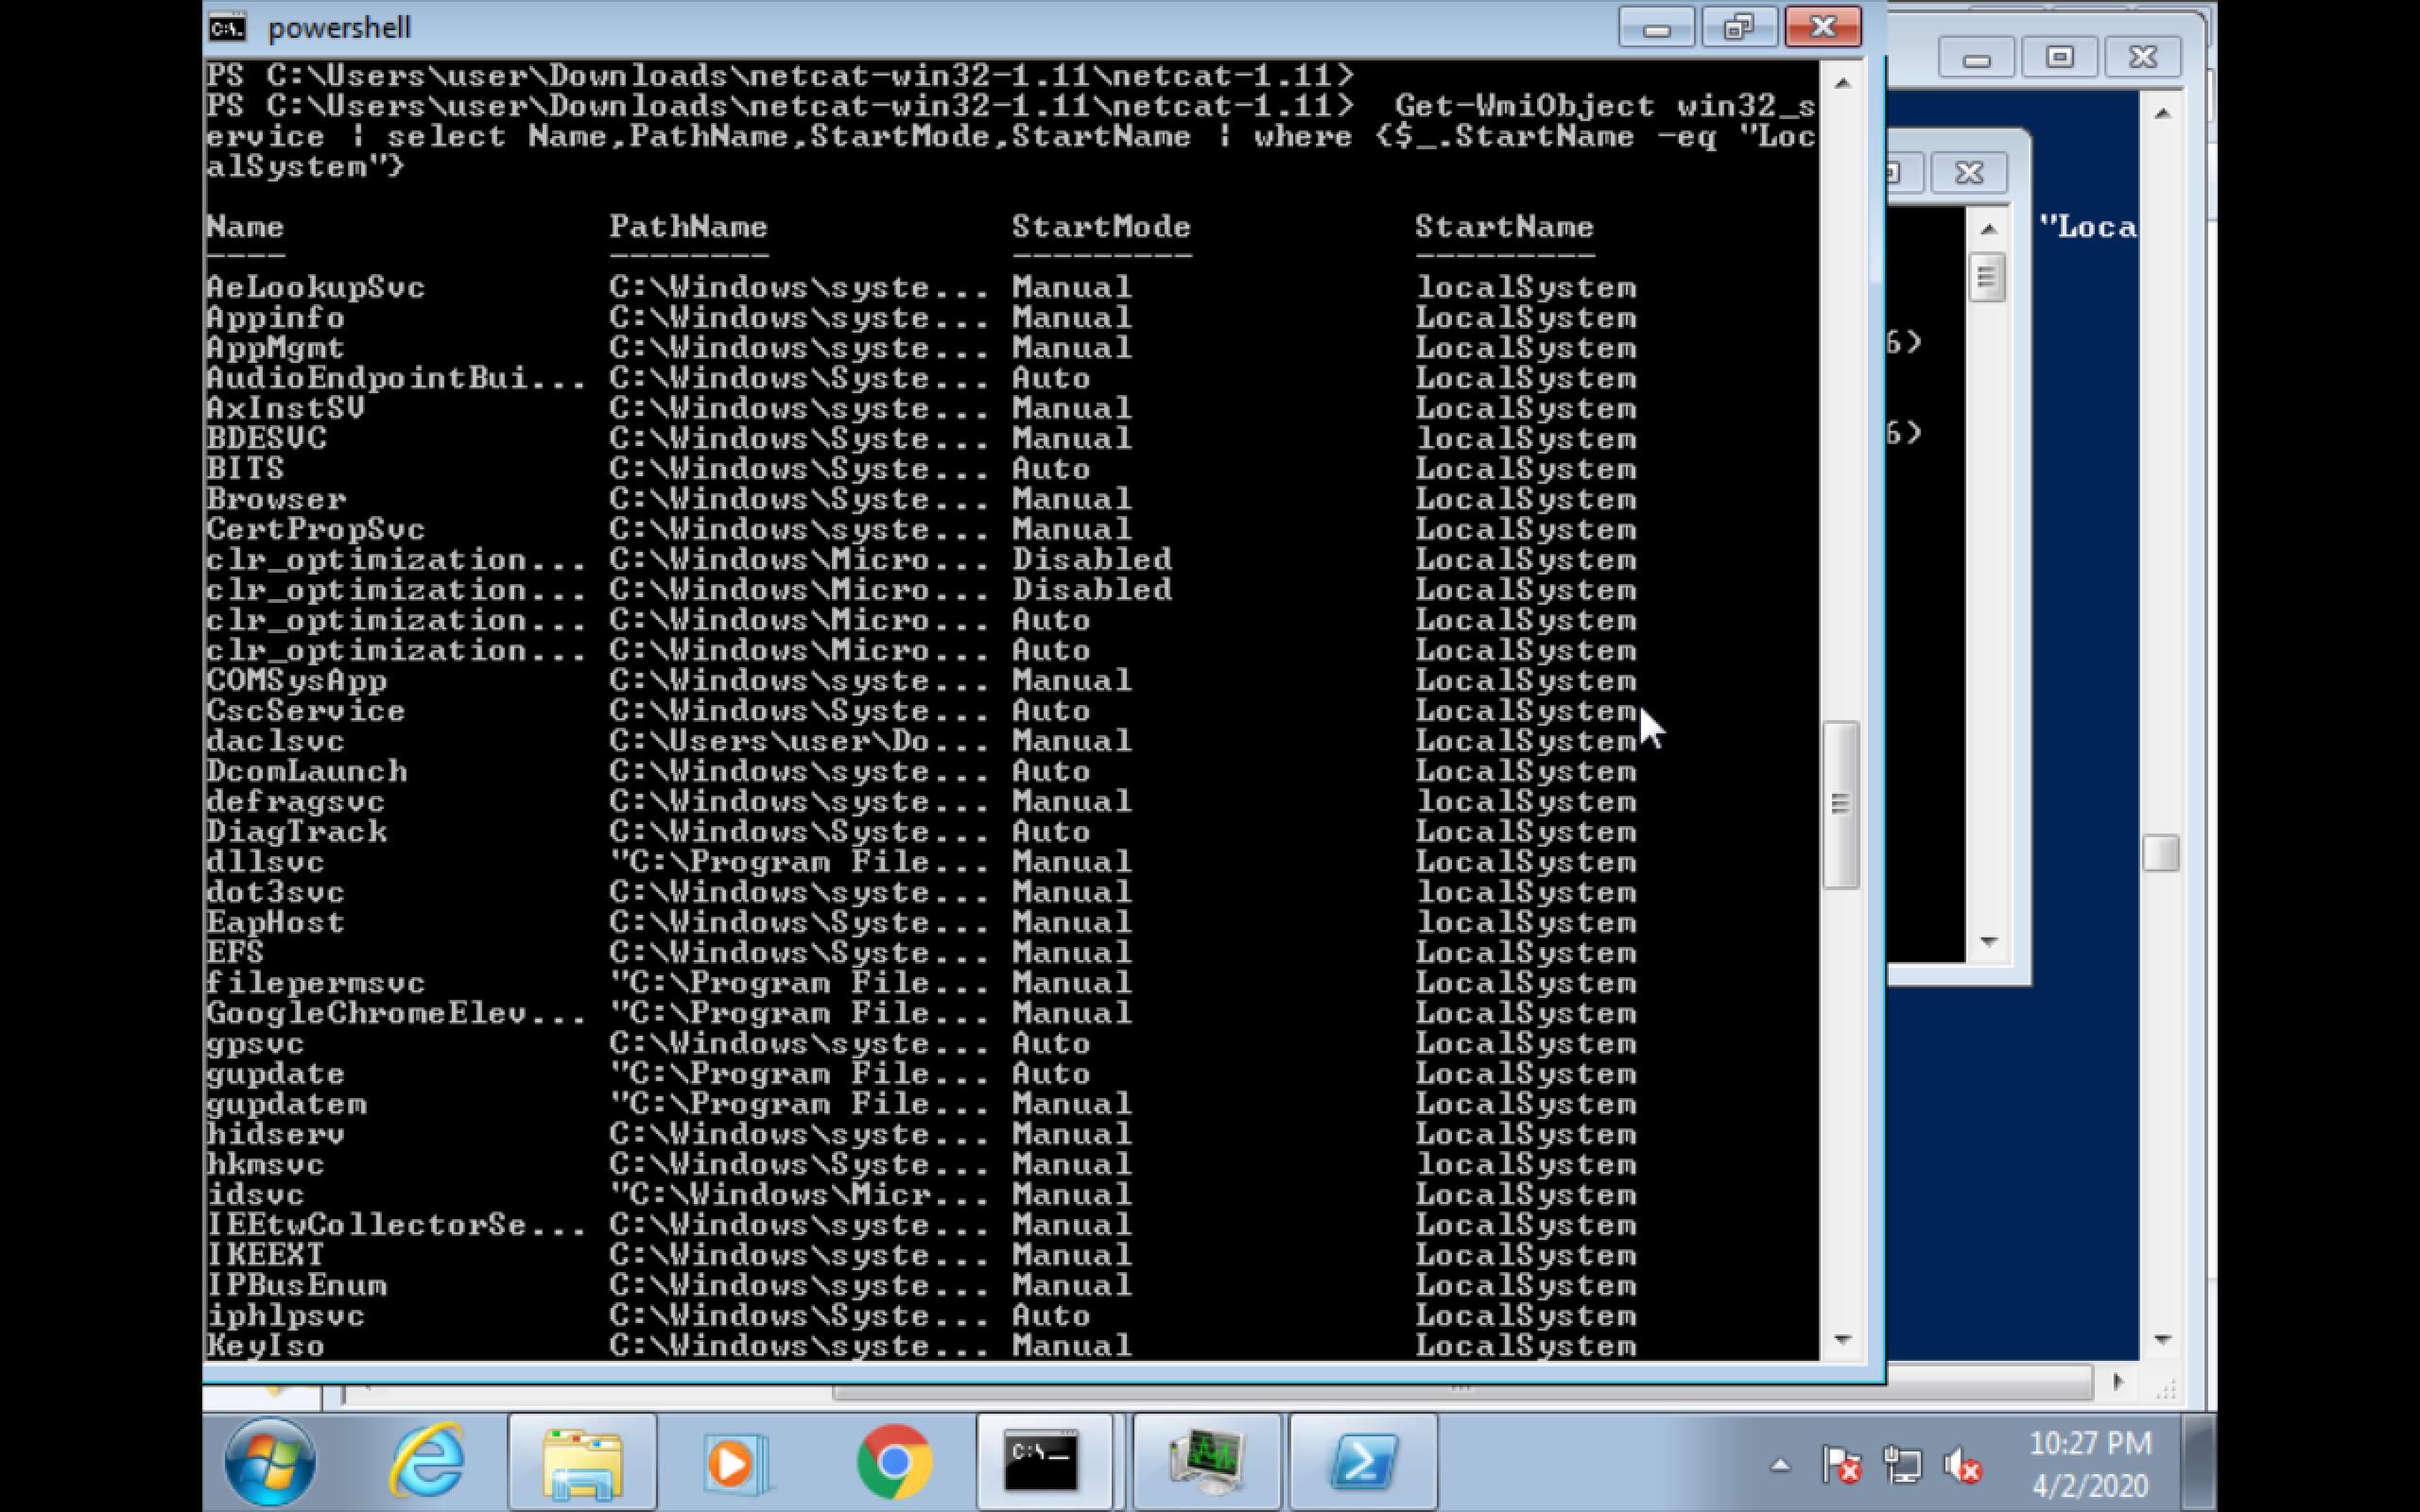Image resolution: width=2420 pixels, height=1512 pixels.
Task: Click the EapHost service name
Action: [275, 922]
